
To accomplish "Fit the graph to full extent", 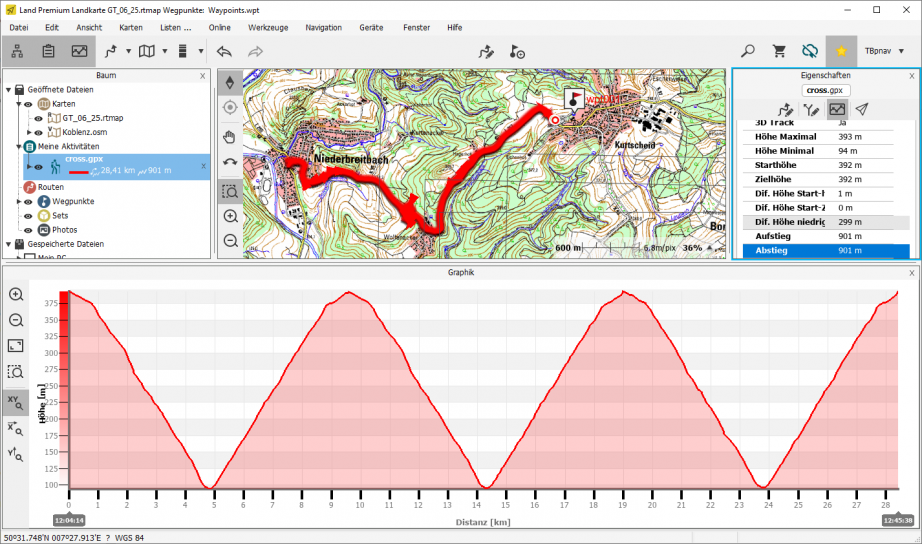I will (x=16, y=346).
